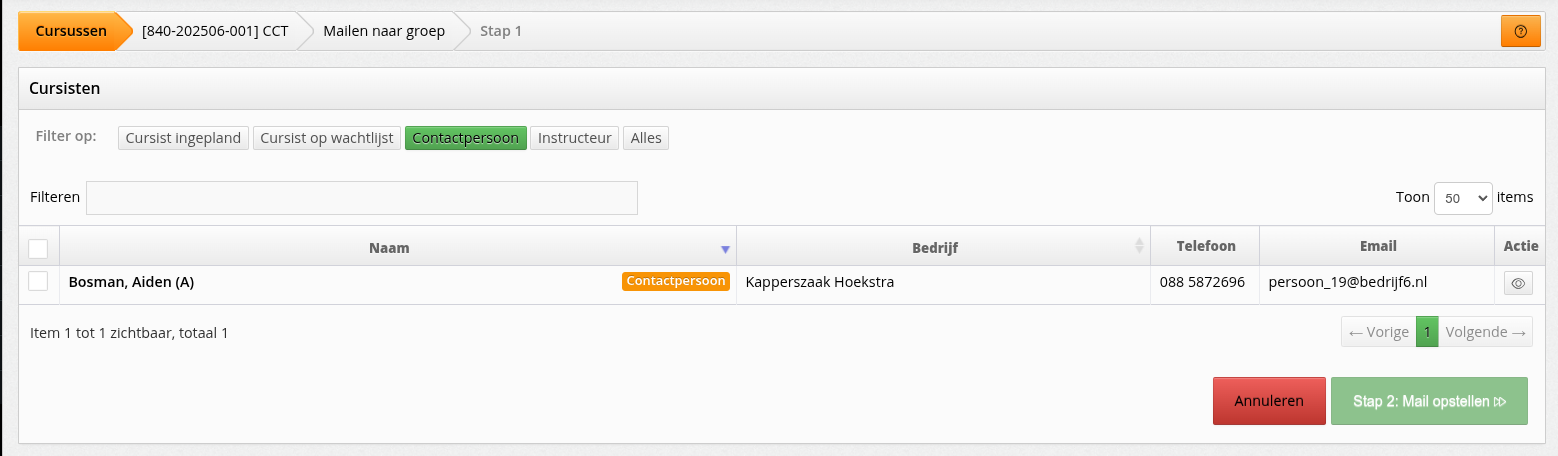Screen dimensions: 1558x456
Task: Open the [840-202506-001] CCT breadcrumb
Action: (x=215, y=31)
